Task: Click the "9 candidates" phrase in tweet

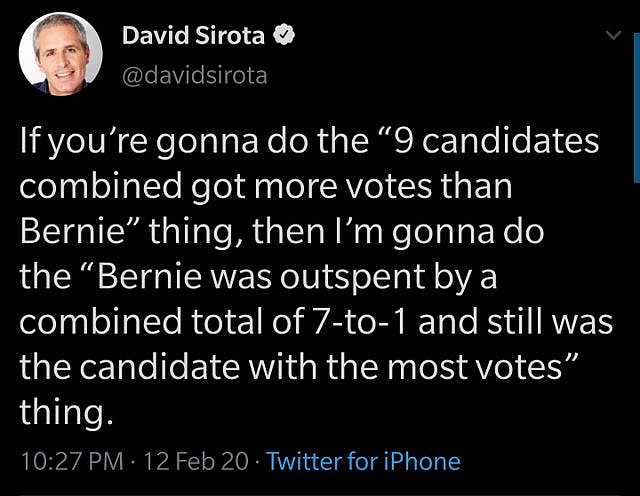Action: [496, 141]
